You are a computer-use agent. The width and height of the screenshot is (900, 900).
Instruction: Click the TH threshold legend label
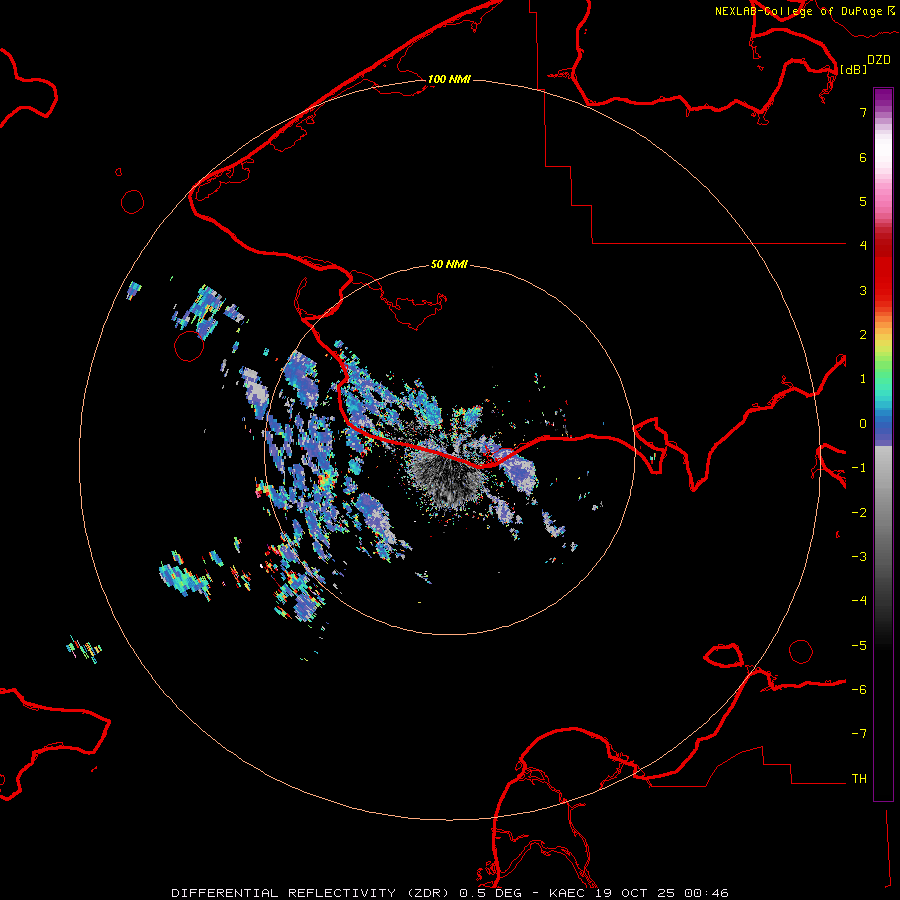coord(859,778)
